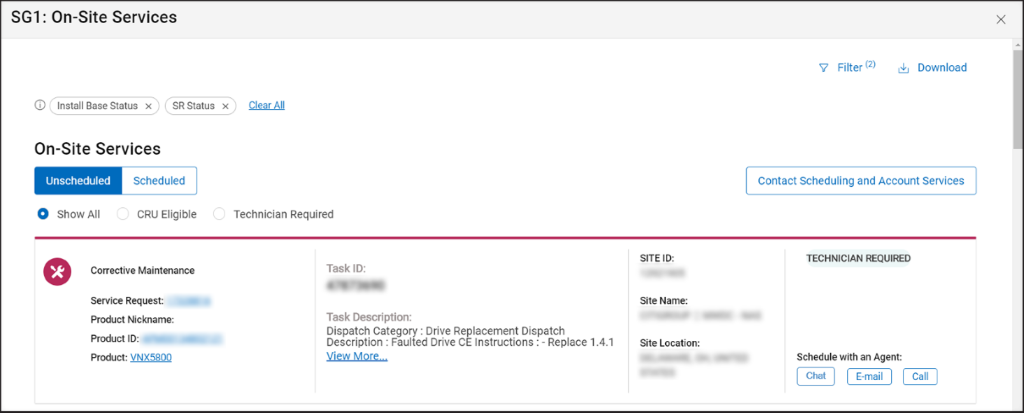1024x413 pixels.
Task: Select the CRU Eligible radio option
Action: [123, 214]
